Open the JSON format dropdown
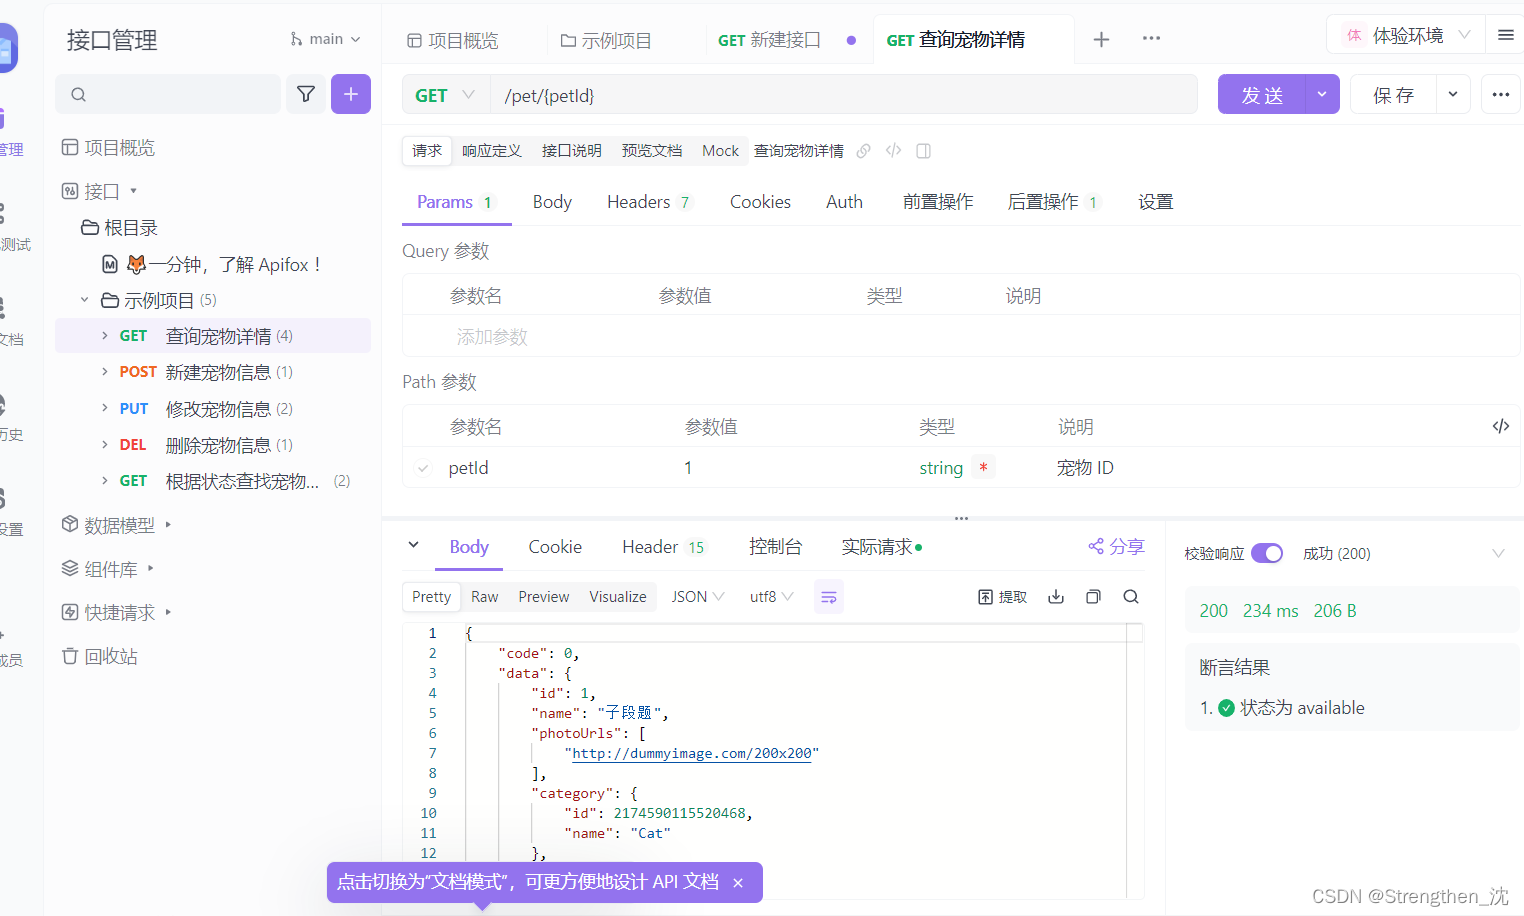This screenshot has height=916, width=1524. [697, 597]
